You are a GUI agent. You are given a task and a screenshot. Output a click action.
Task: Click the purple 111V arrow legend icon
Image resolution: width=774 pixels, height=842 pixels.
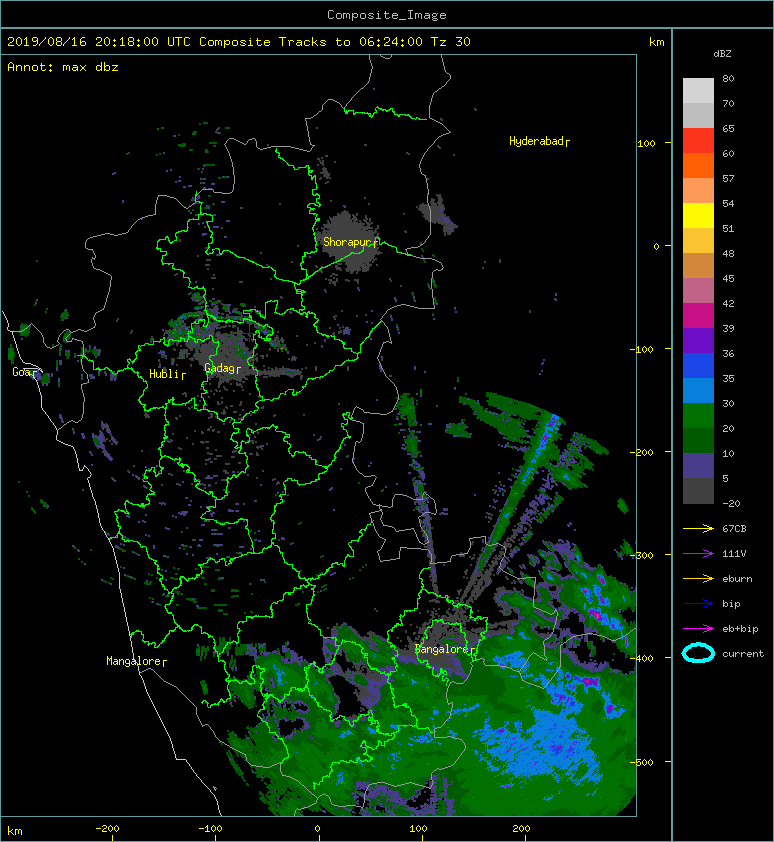coord(698,554)
